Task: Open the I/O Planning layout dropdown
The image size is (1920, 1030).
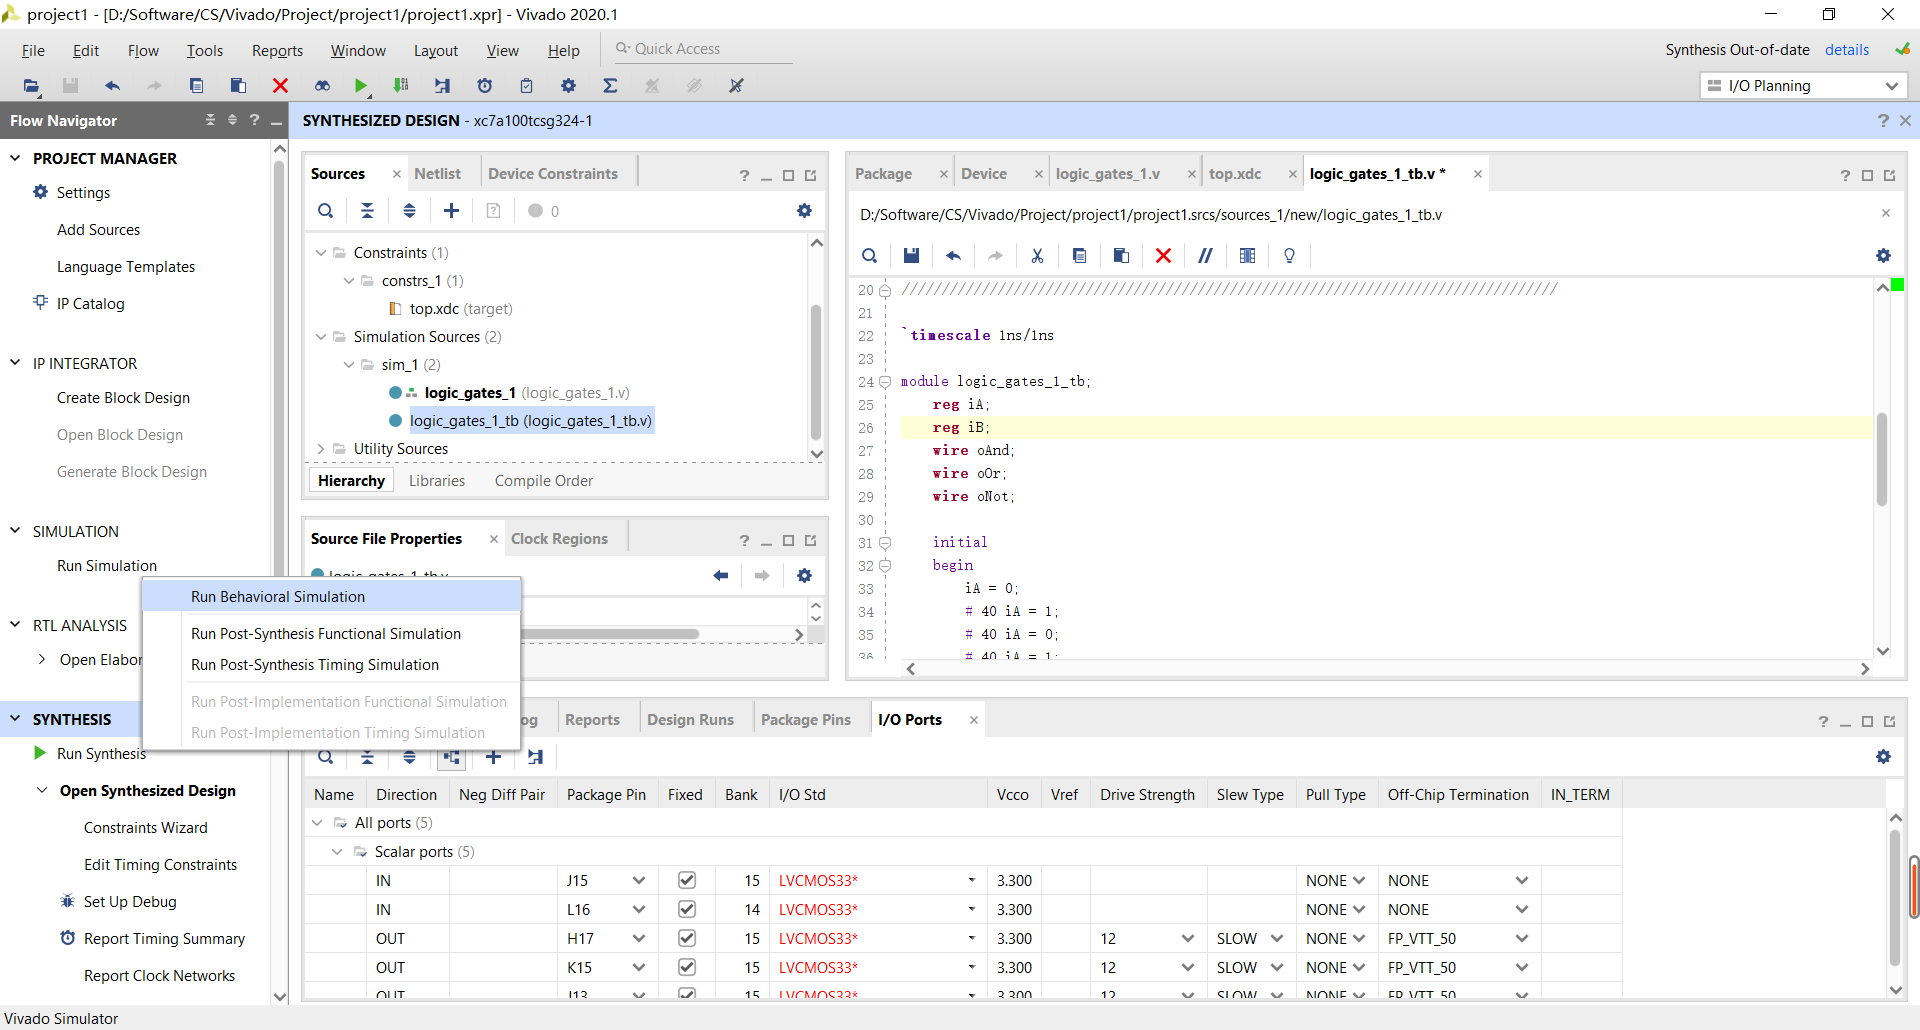Action: [x=1803, y=86]
